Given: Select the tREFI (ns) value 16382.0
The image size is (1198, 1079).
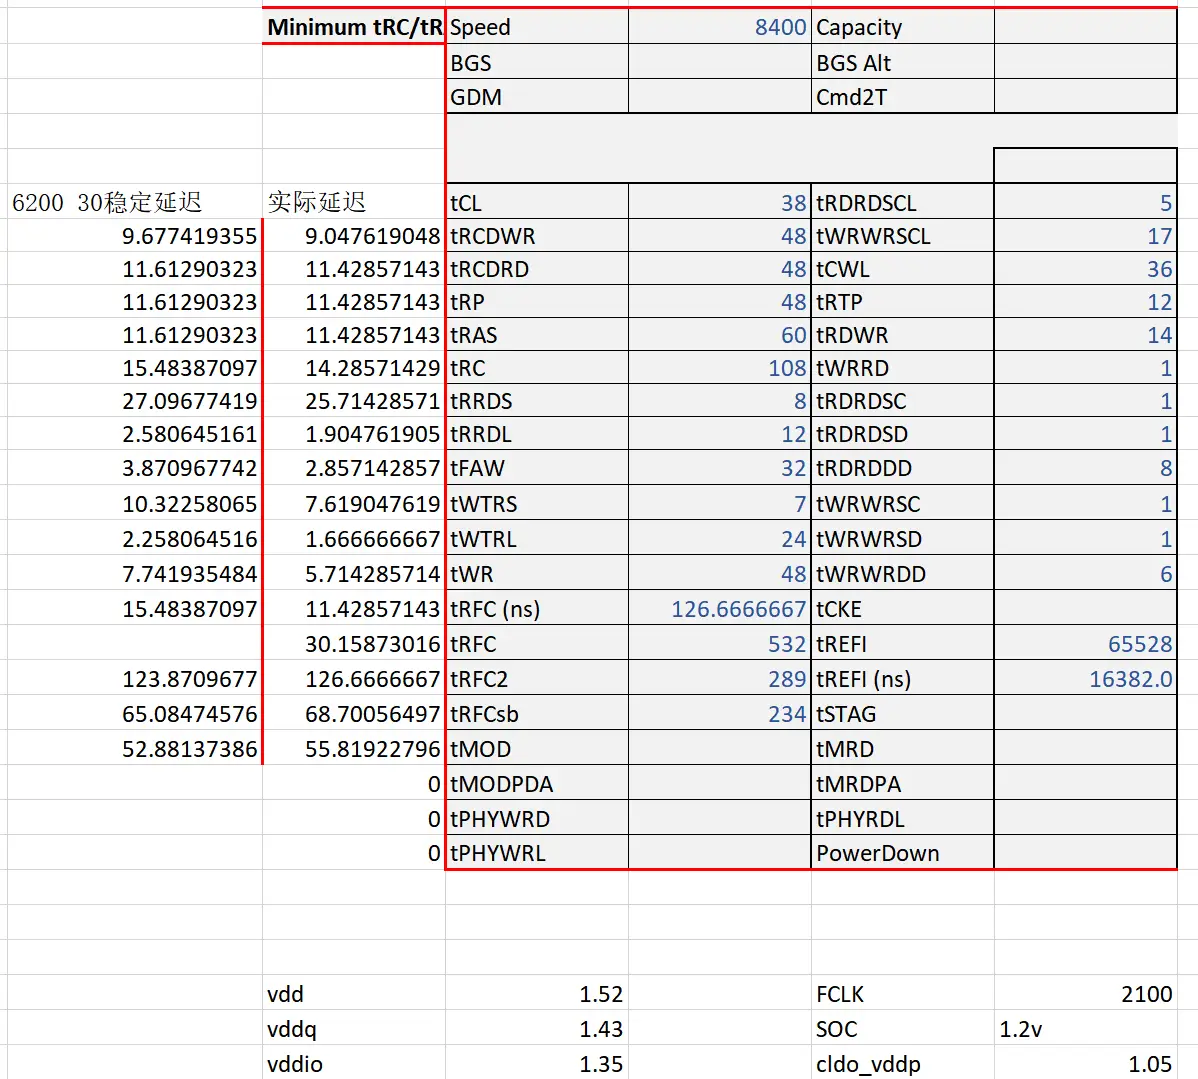Looking at the screenshot, I should (x=1085, y=678).
